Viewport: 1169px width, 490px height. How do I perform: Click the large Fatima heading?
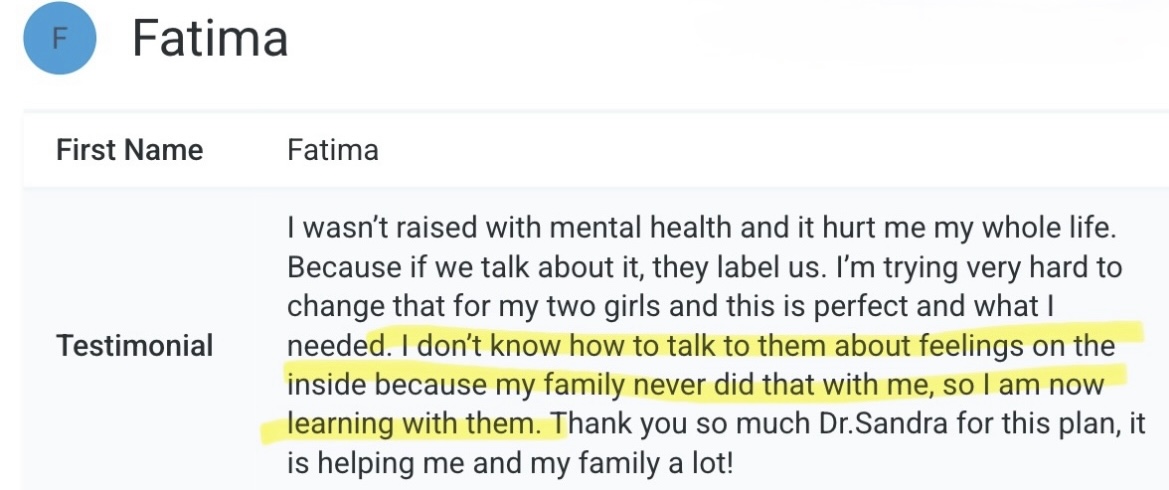pos(210,40)
